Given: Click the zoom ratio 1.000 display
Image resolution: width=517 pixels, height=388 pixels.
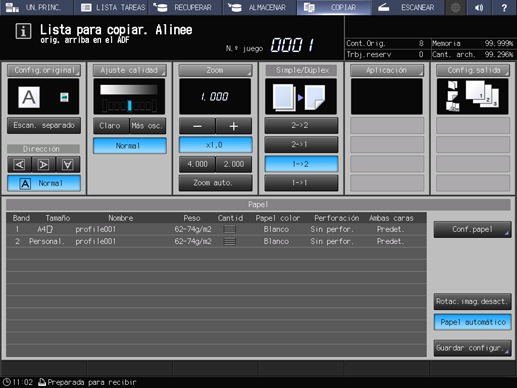Looking at the screenshot, I should pyautogui.click(x=215, y=97).
